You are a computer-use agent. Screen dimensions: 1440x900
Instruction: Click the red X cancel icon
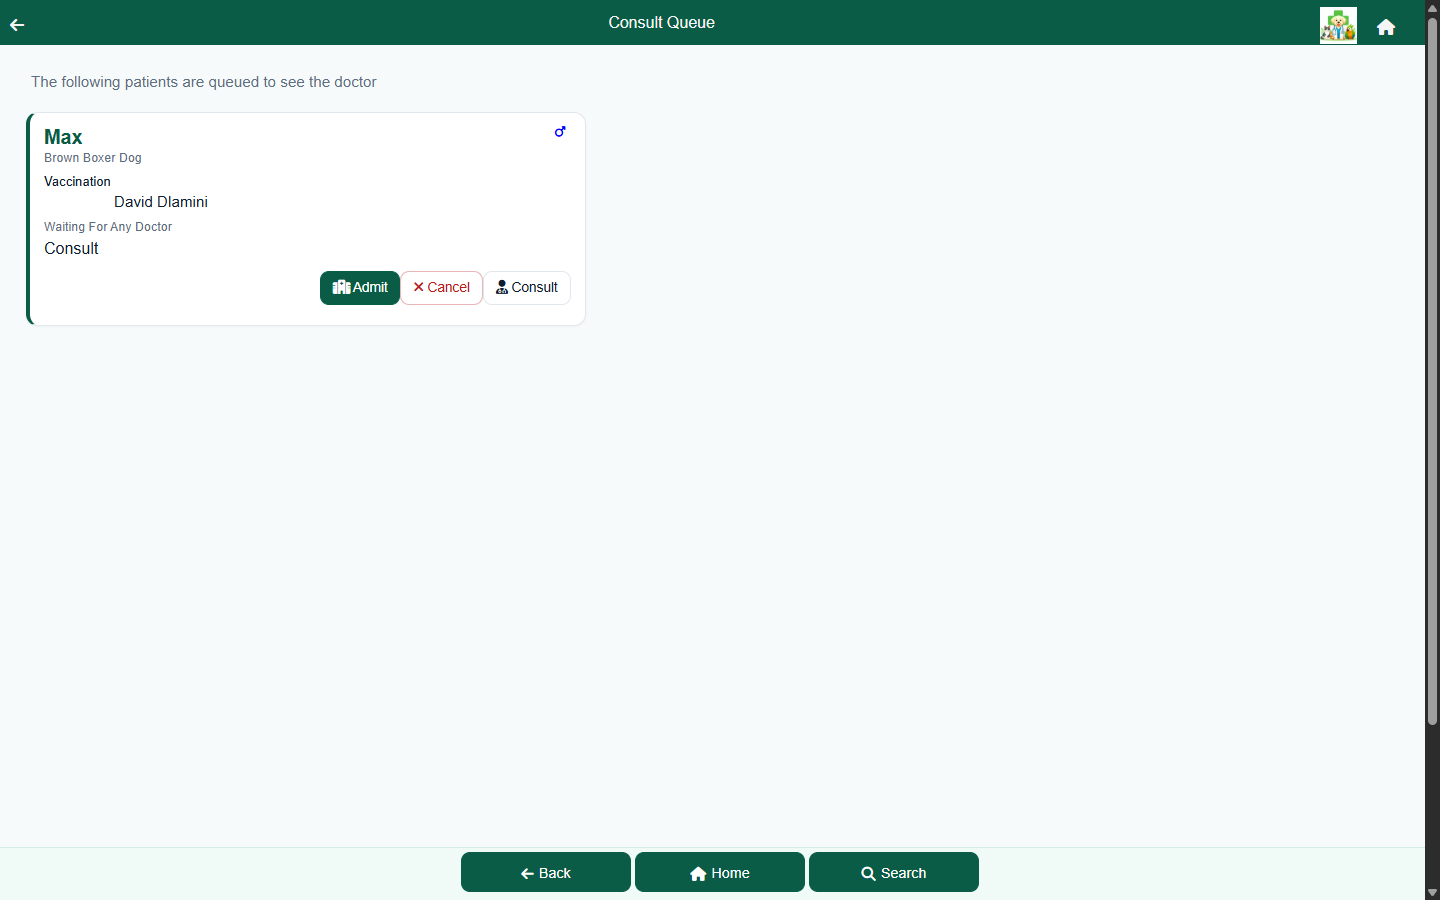[x=418, y=287]
